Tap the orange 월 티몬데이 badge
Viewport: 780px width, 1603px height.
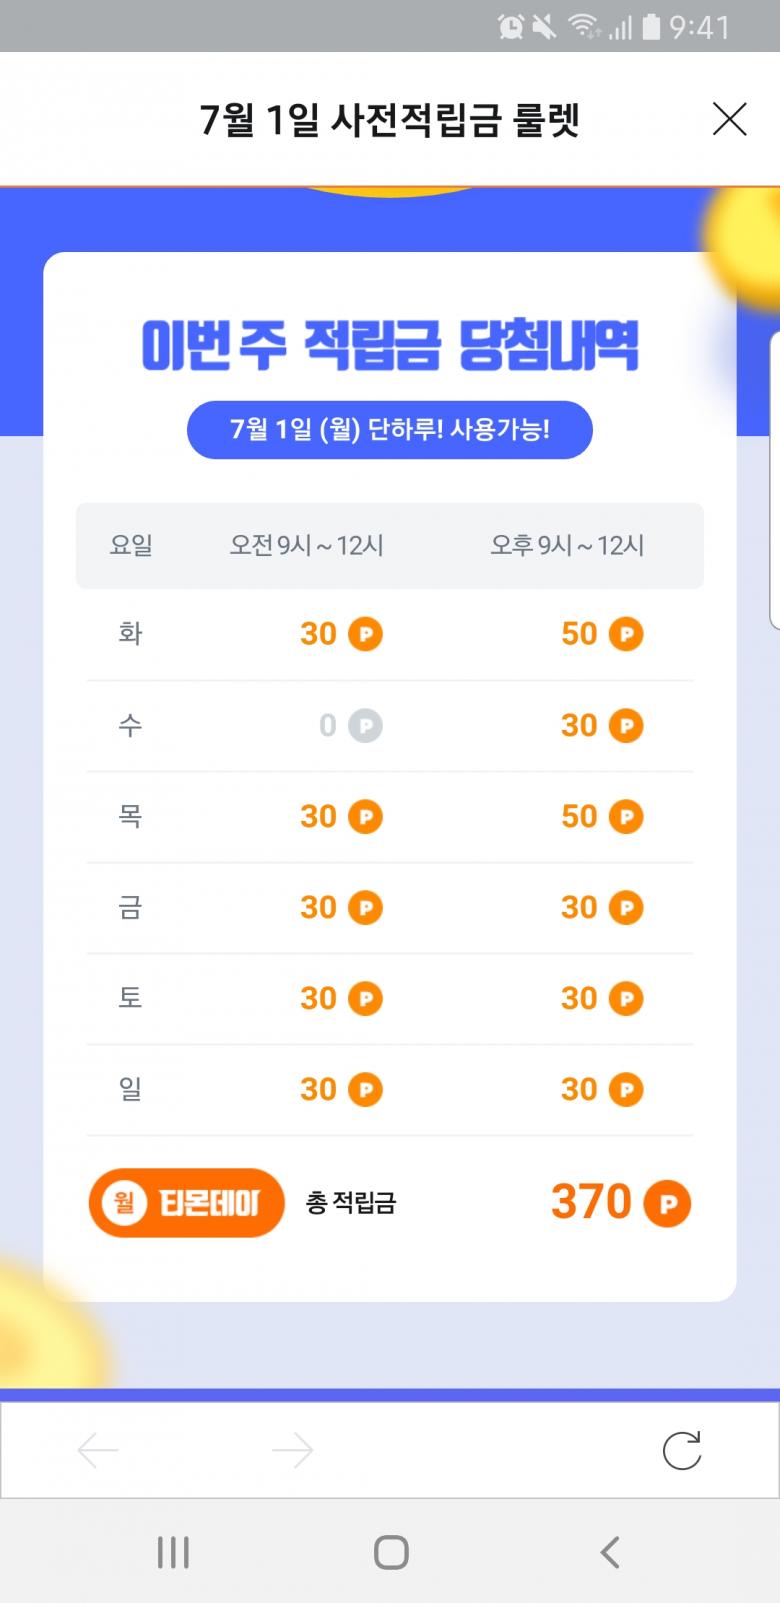click(187, 1202)
